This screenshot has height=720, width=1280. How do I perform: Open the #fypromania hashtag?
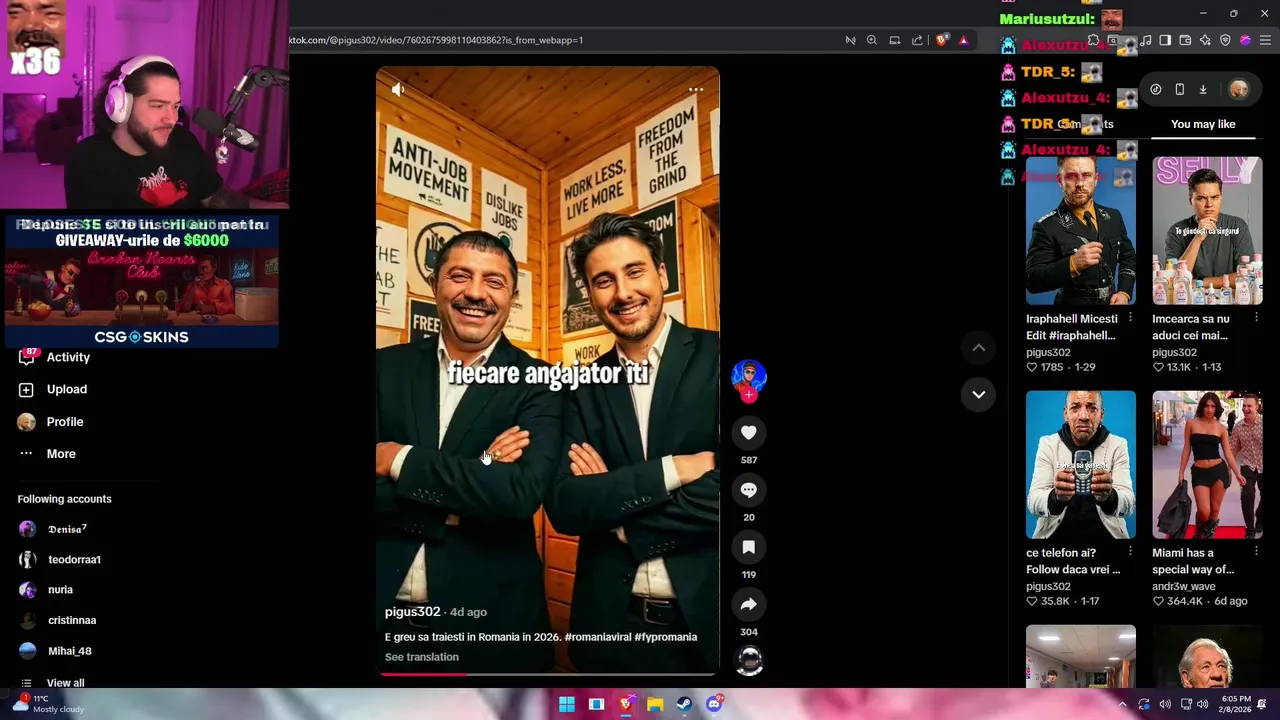tap(666, 637)
